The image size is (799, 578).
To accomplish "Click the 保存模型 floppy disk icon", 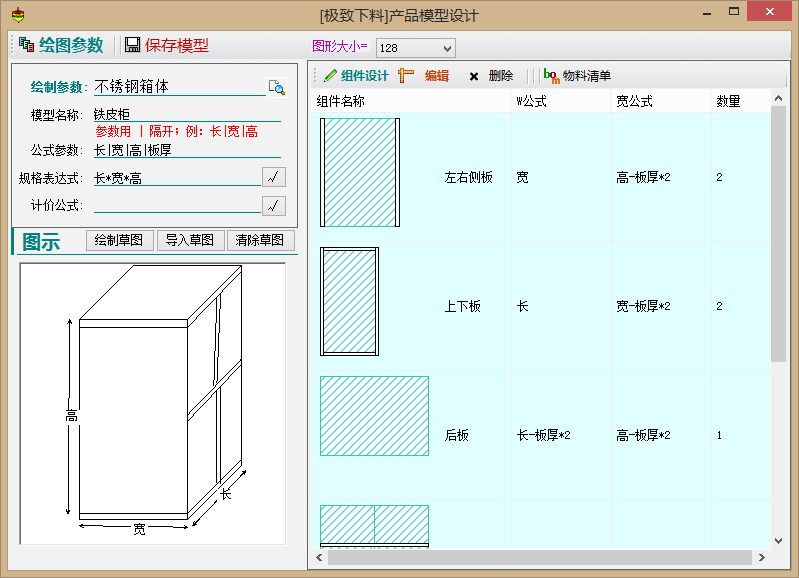I will click(132, 45).
